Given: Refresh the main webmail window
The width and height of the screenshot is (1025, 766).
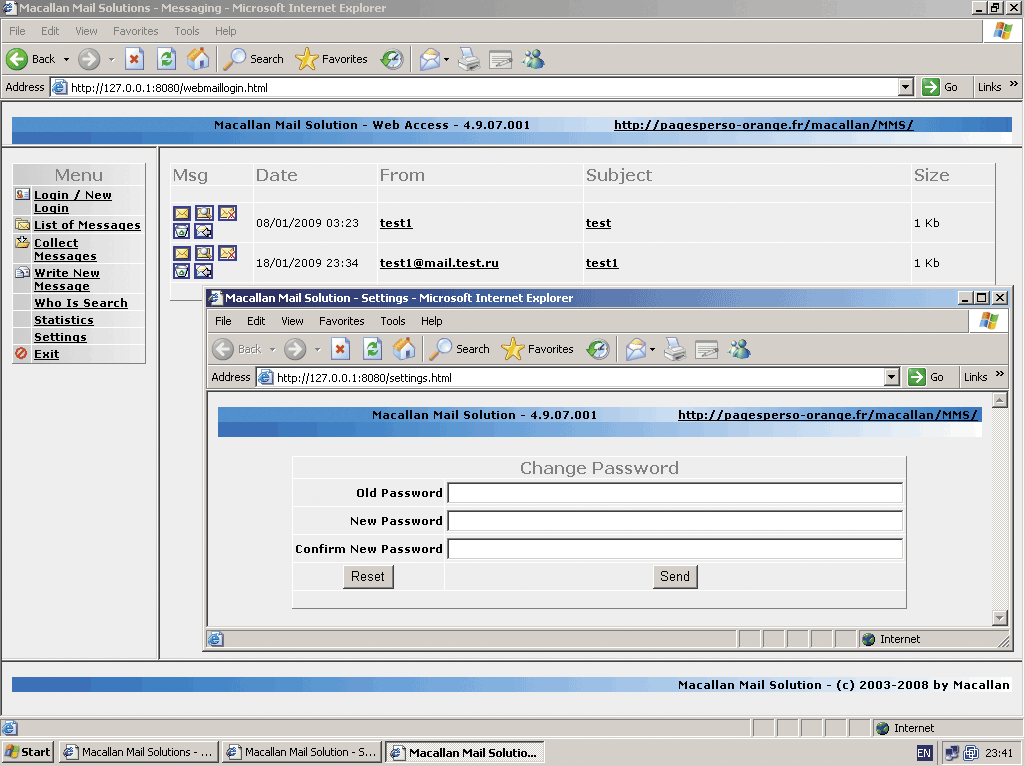Looking at the screenshot, I should pos(167,59).
